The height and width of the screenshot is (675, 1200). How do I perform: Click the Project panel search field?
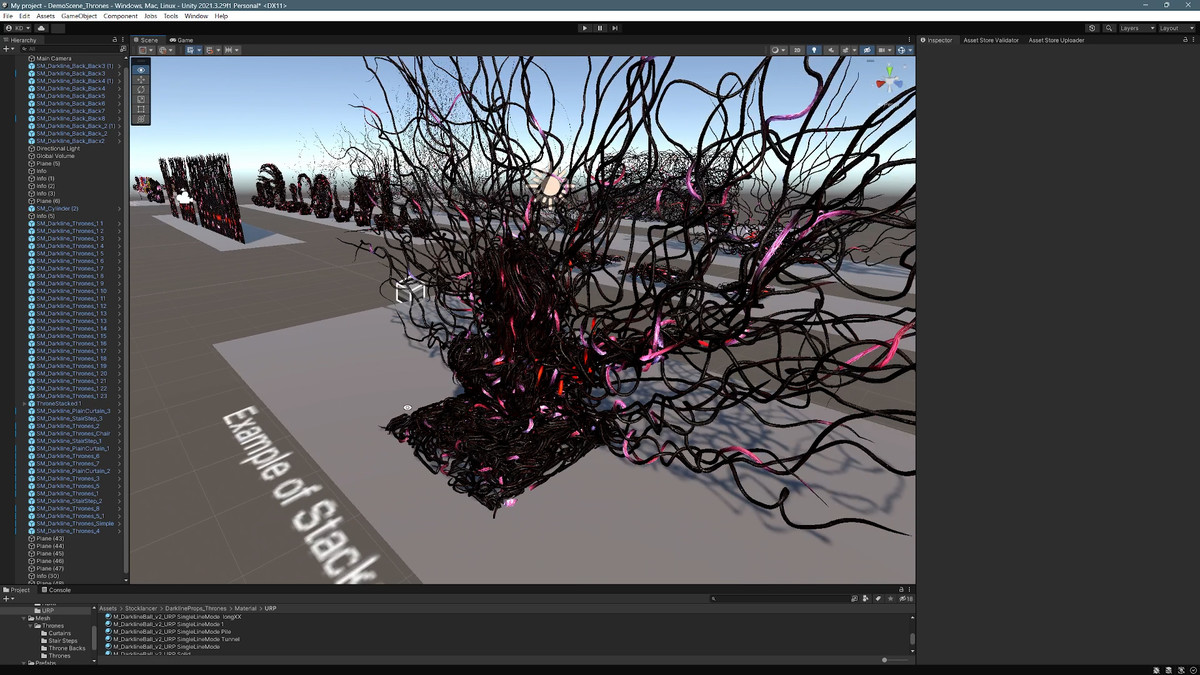(x=780, y=598)
